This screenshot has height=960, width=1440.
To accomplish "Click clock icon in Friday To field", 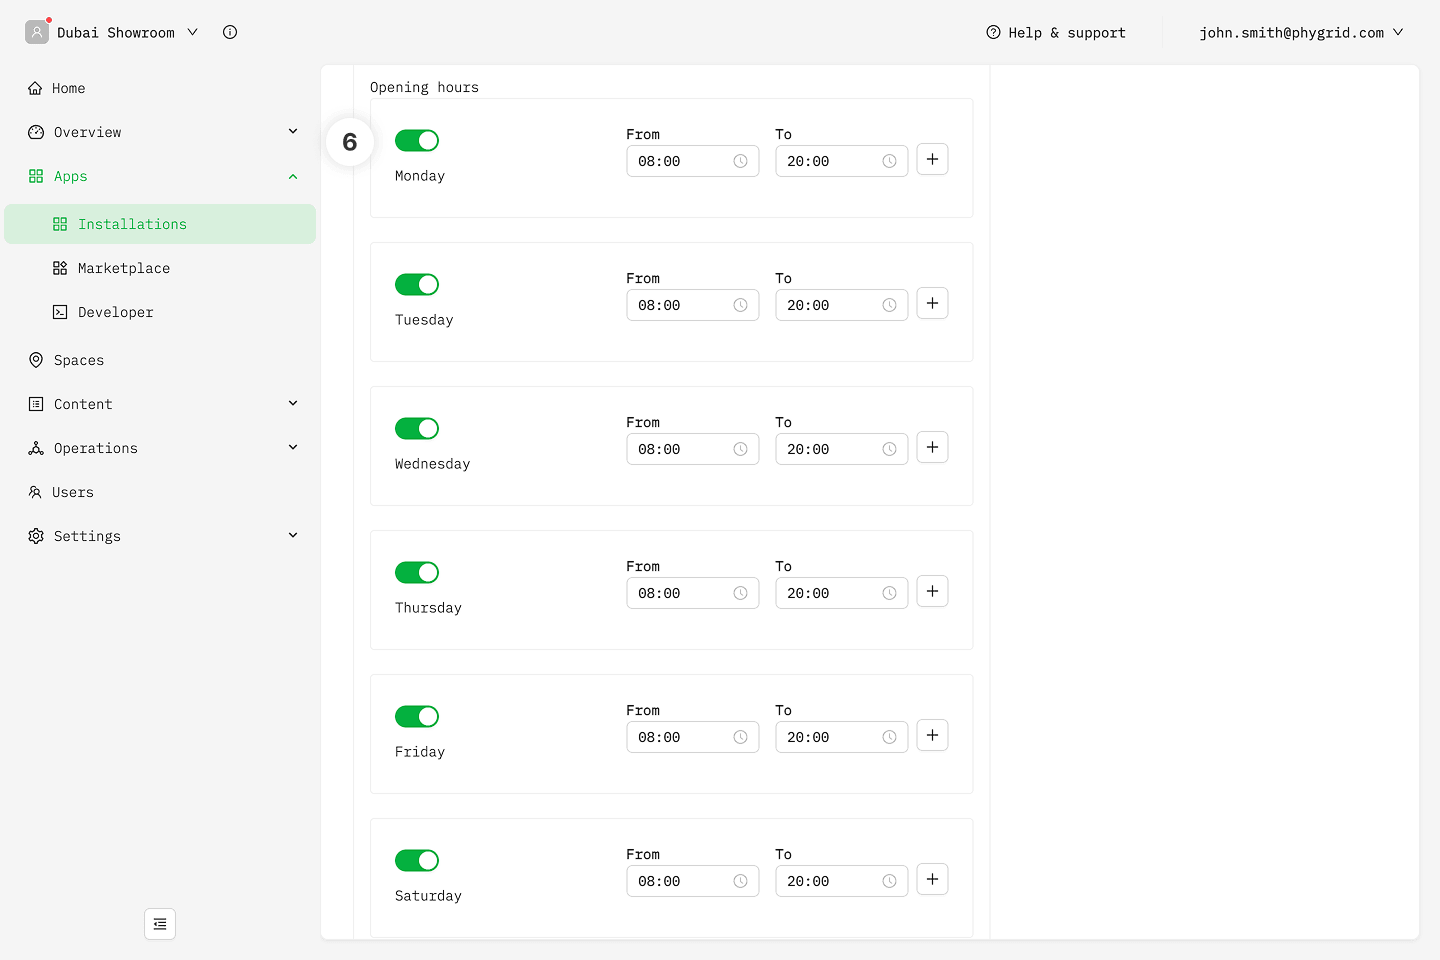I will pos(889,737).
